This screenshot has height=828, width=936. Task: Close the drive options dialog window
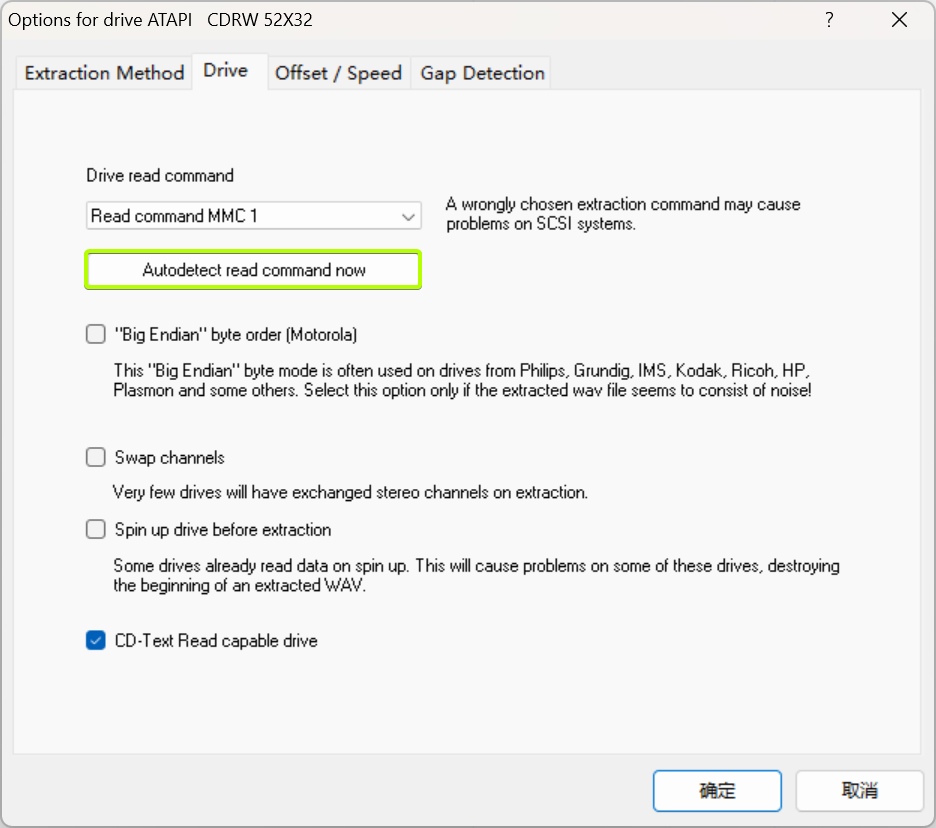coord(899,20)
